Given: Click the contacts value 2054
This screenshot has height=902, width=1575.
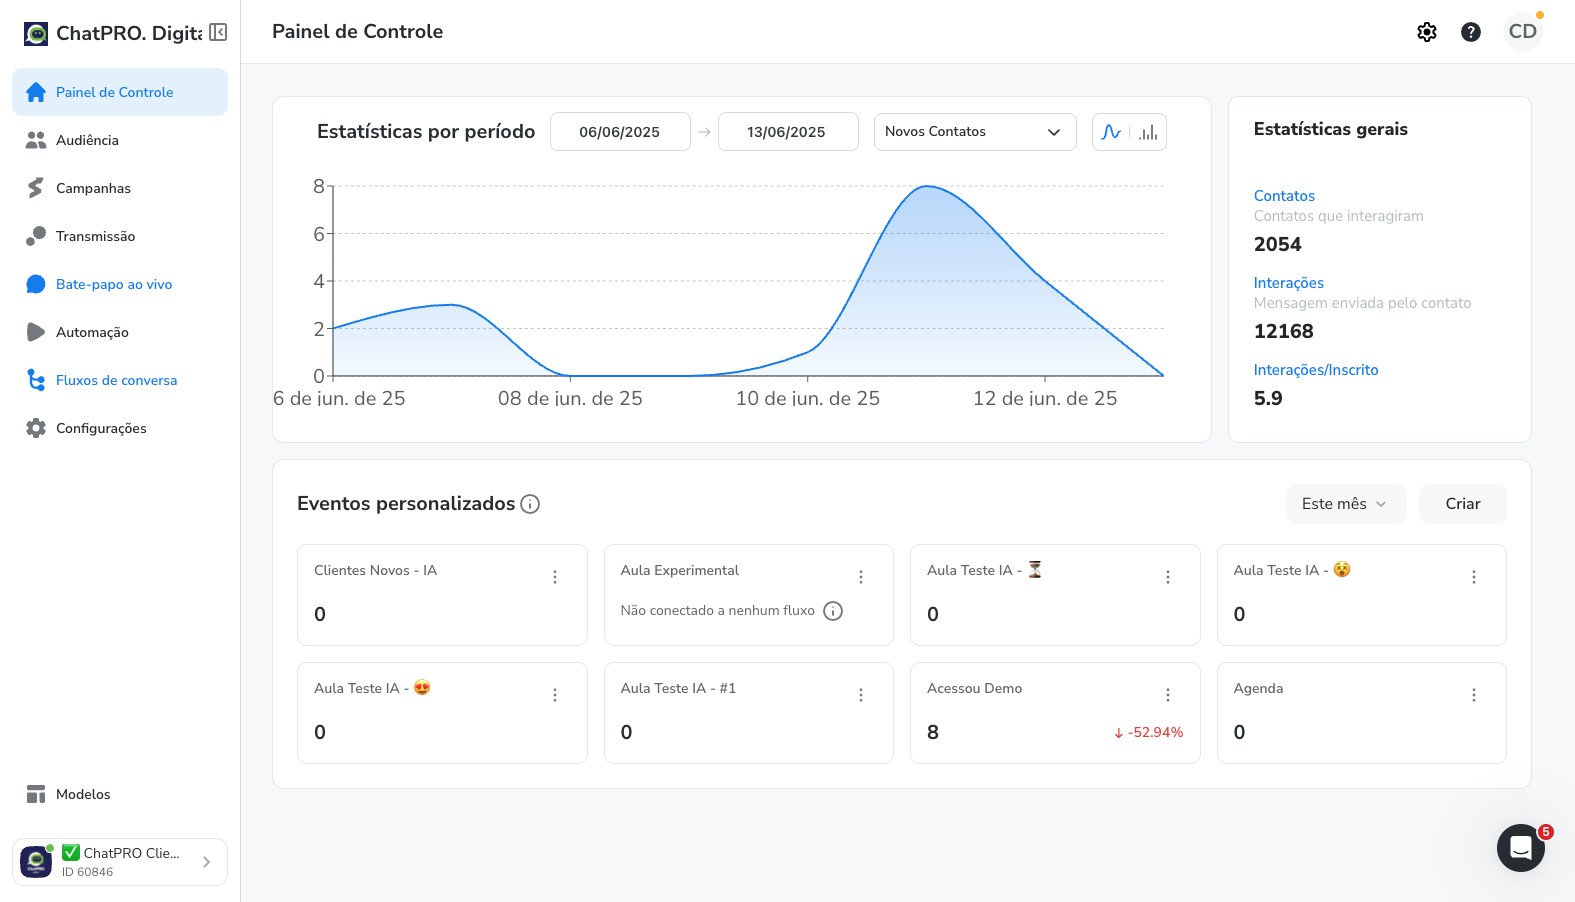Looking at the screenshot, I should [x=1278, y=244].
